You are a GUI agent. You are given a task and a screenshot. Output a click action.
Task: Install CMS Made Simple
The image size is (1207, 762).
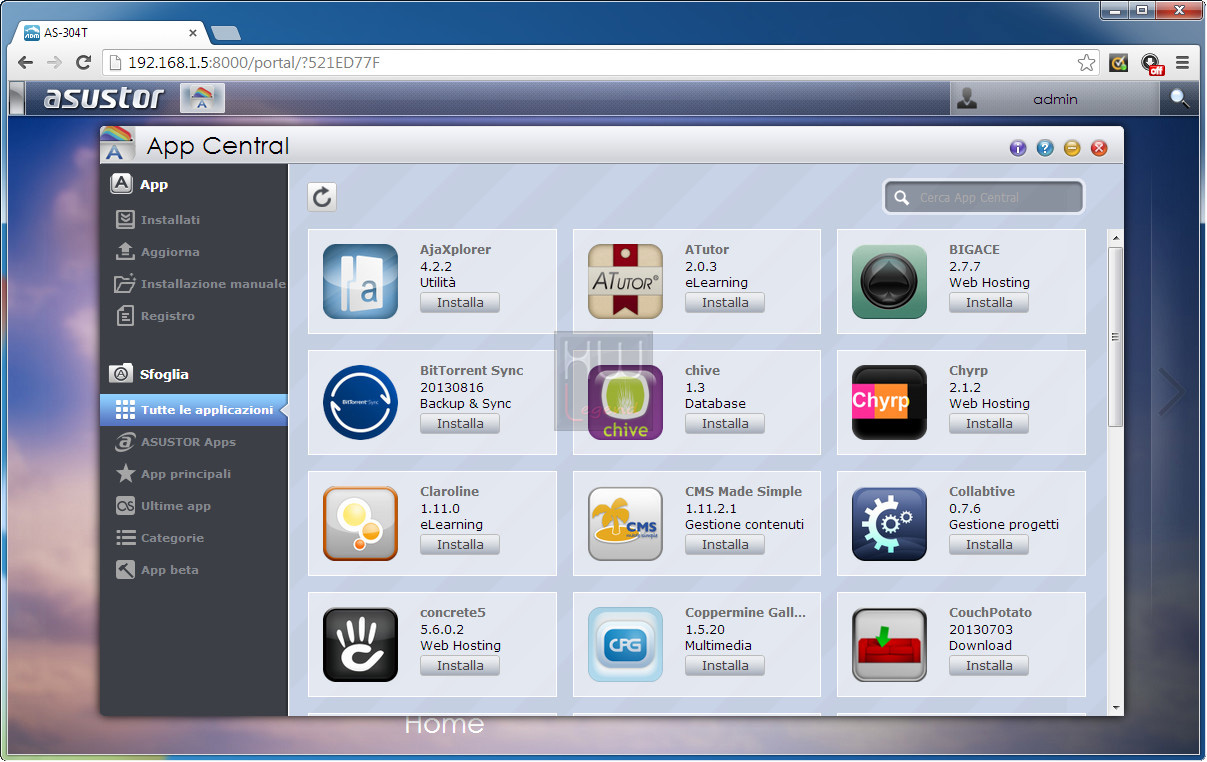click(x=725, y=544)
